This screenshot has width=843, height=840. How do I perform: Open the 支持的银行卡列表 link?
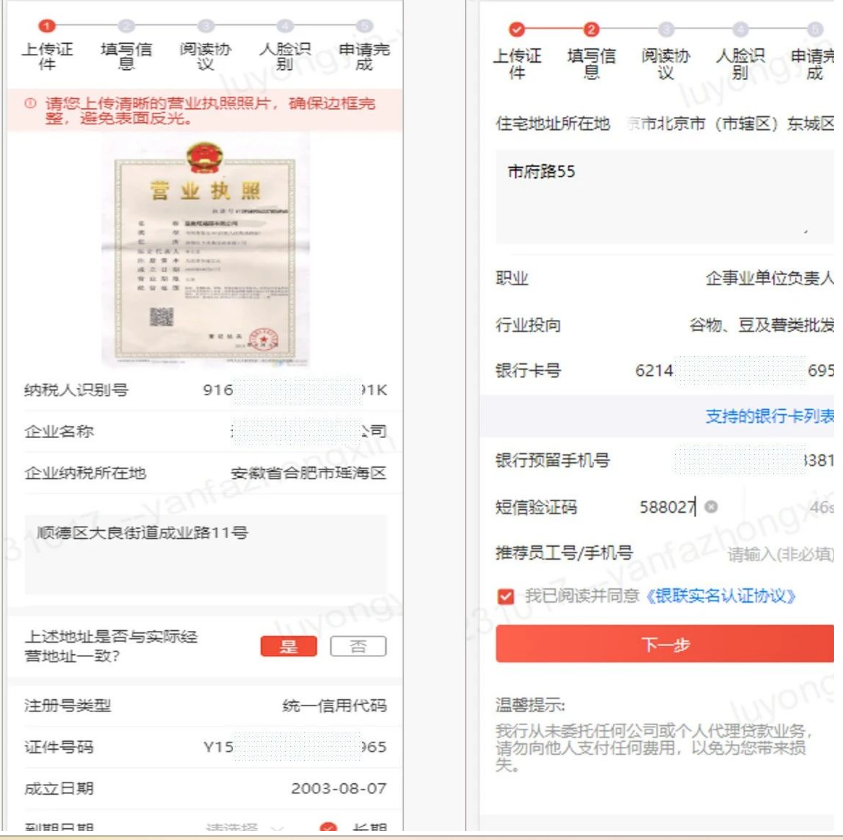coord(769,416)
